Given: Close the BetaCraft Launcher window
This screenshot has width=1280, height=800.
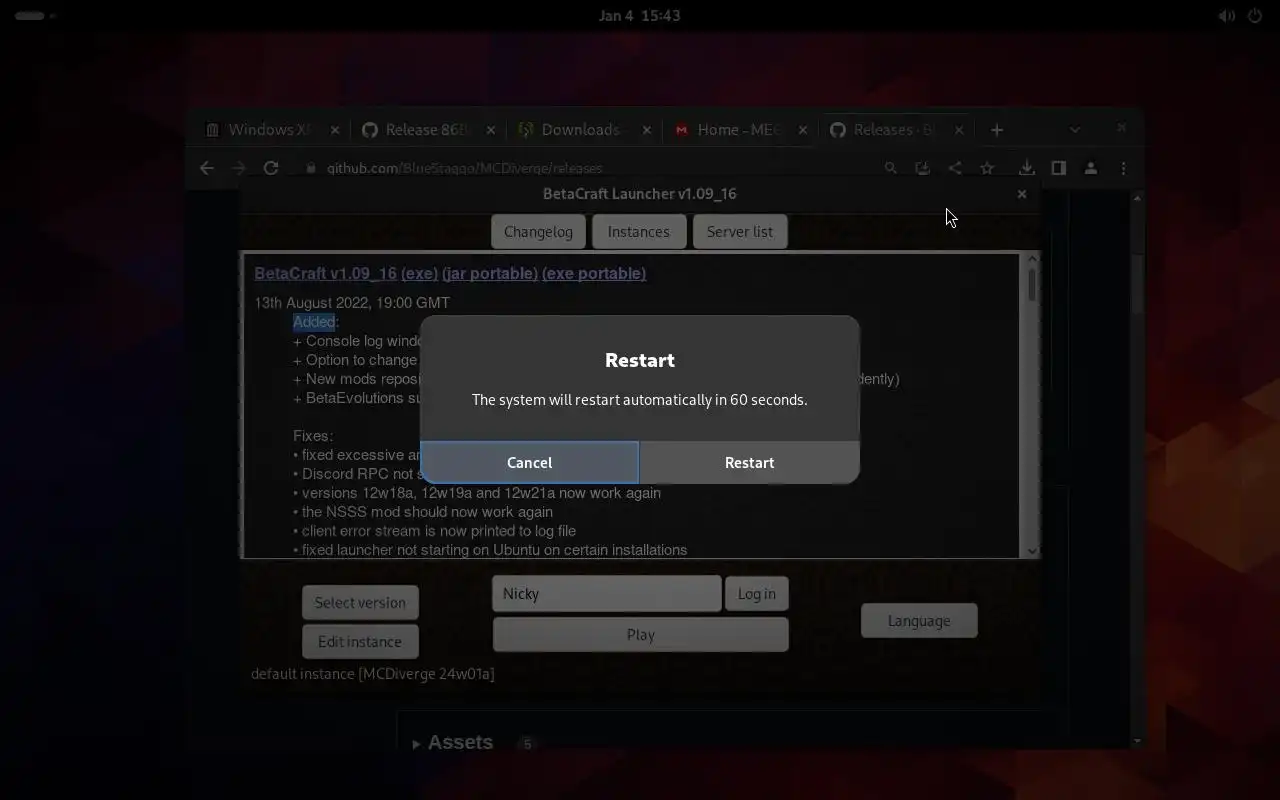Looking at the screenshot, I should click(1022, 194).
